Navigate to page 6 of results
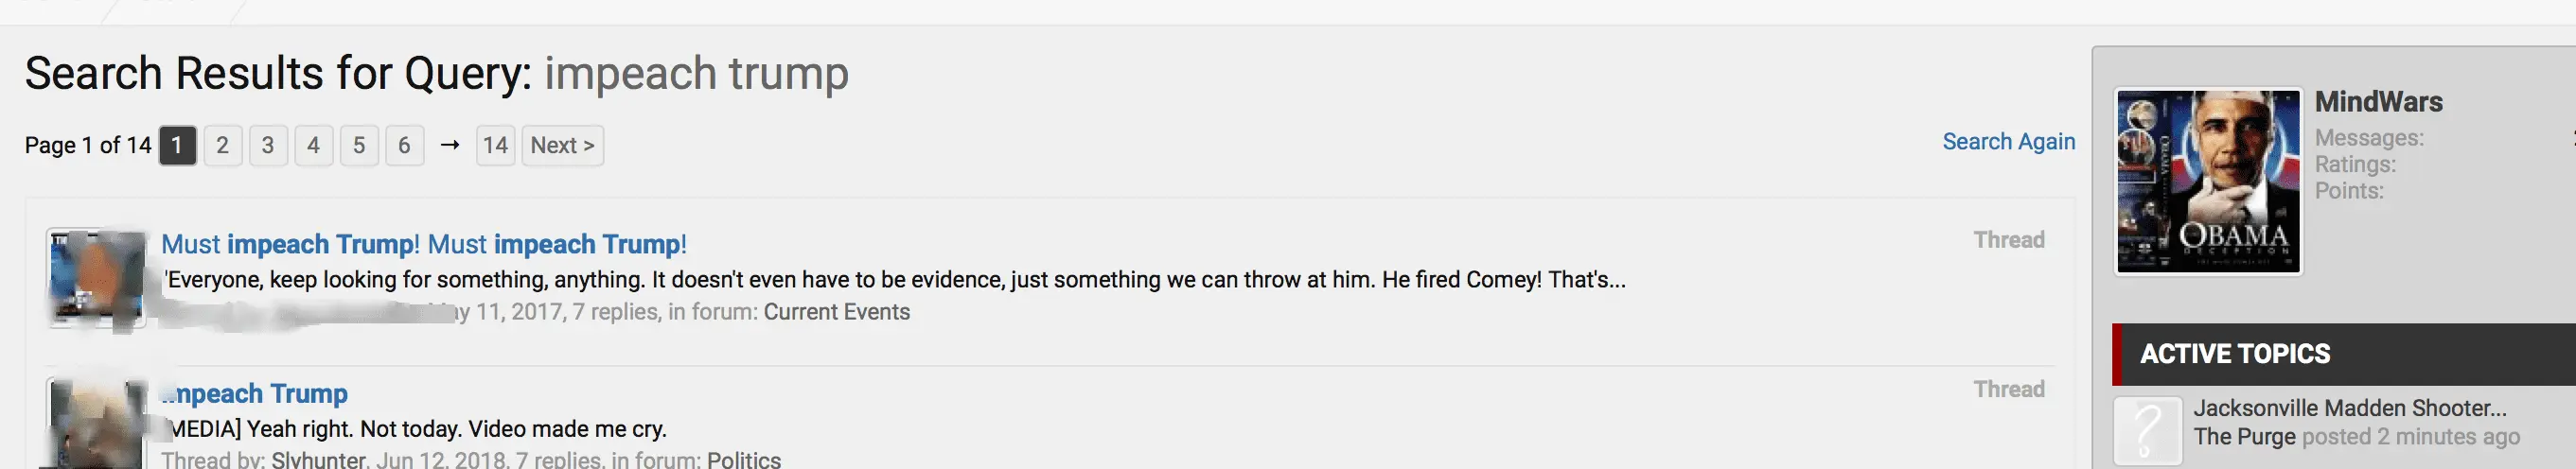The width and height of the screenshot is (2576, 469). pos(404,146)
